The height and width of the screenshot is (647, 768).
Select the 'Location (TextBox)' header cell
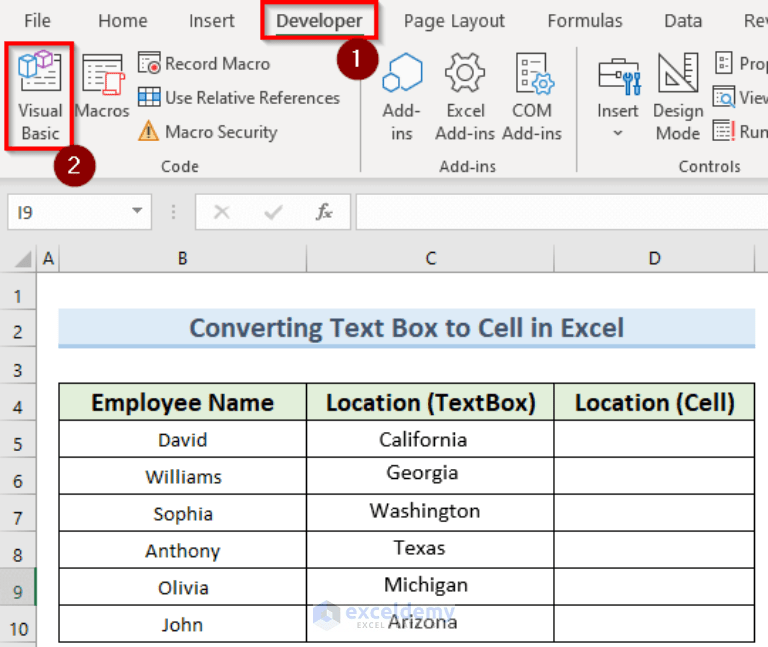tap(431, 402)
